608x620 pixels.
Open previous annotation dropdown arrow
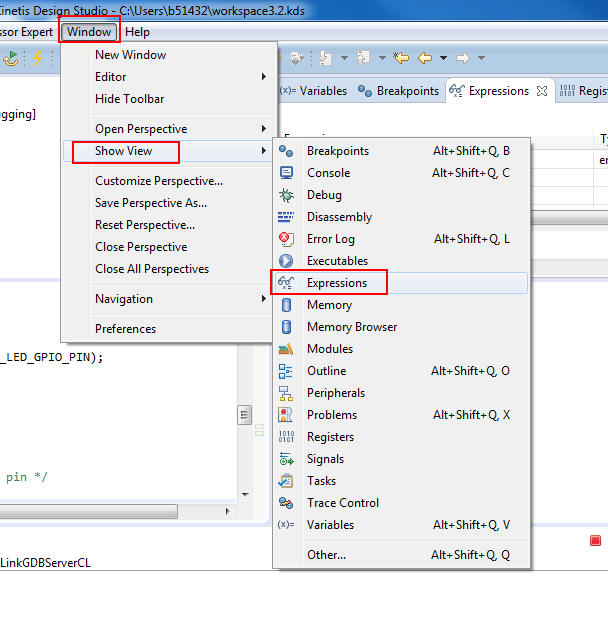(x=382, y=58)
